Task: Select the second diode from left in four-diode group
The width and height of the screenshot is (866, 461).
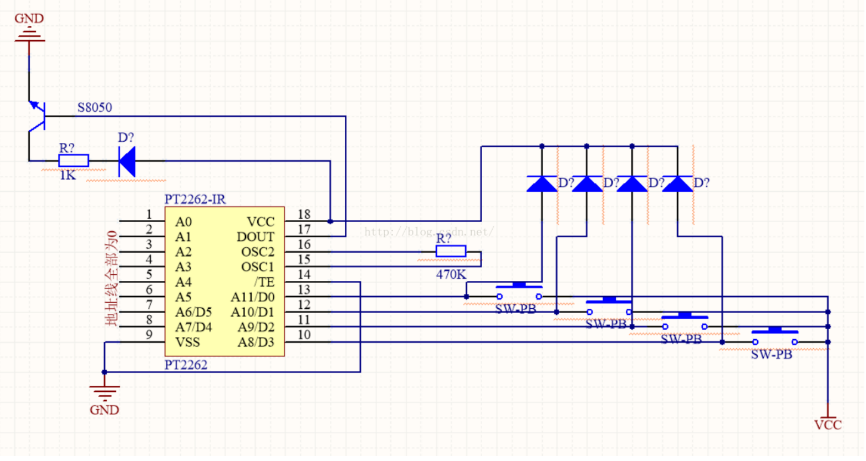Action: coord(587,184)
